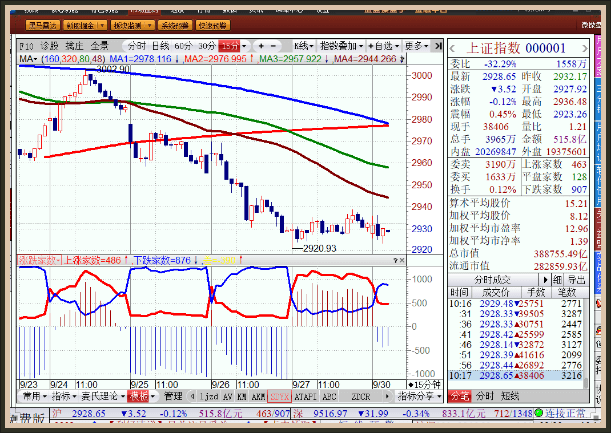Click green 连接正常 connection status icon
611x433 pixels.
point(539,413)
